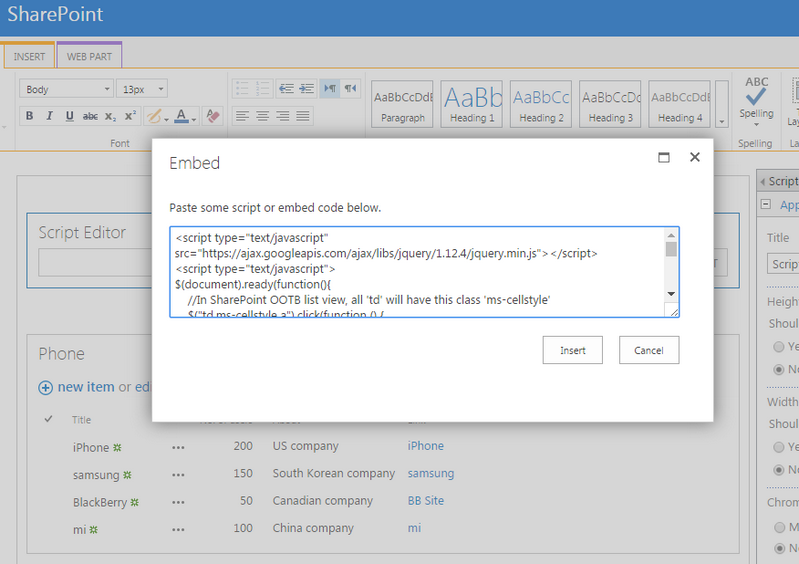Center align the text
Viewport: 799px width, 564px height.
(262, 116)
